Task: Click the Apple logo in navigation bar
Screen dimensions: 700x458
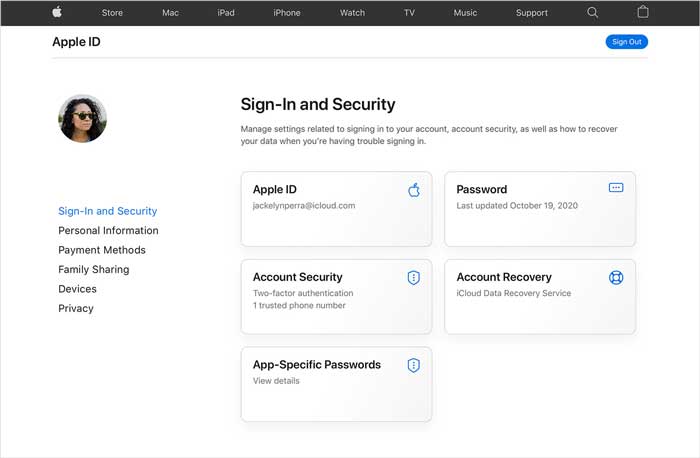Action: pos(57,12)
